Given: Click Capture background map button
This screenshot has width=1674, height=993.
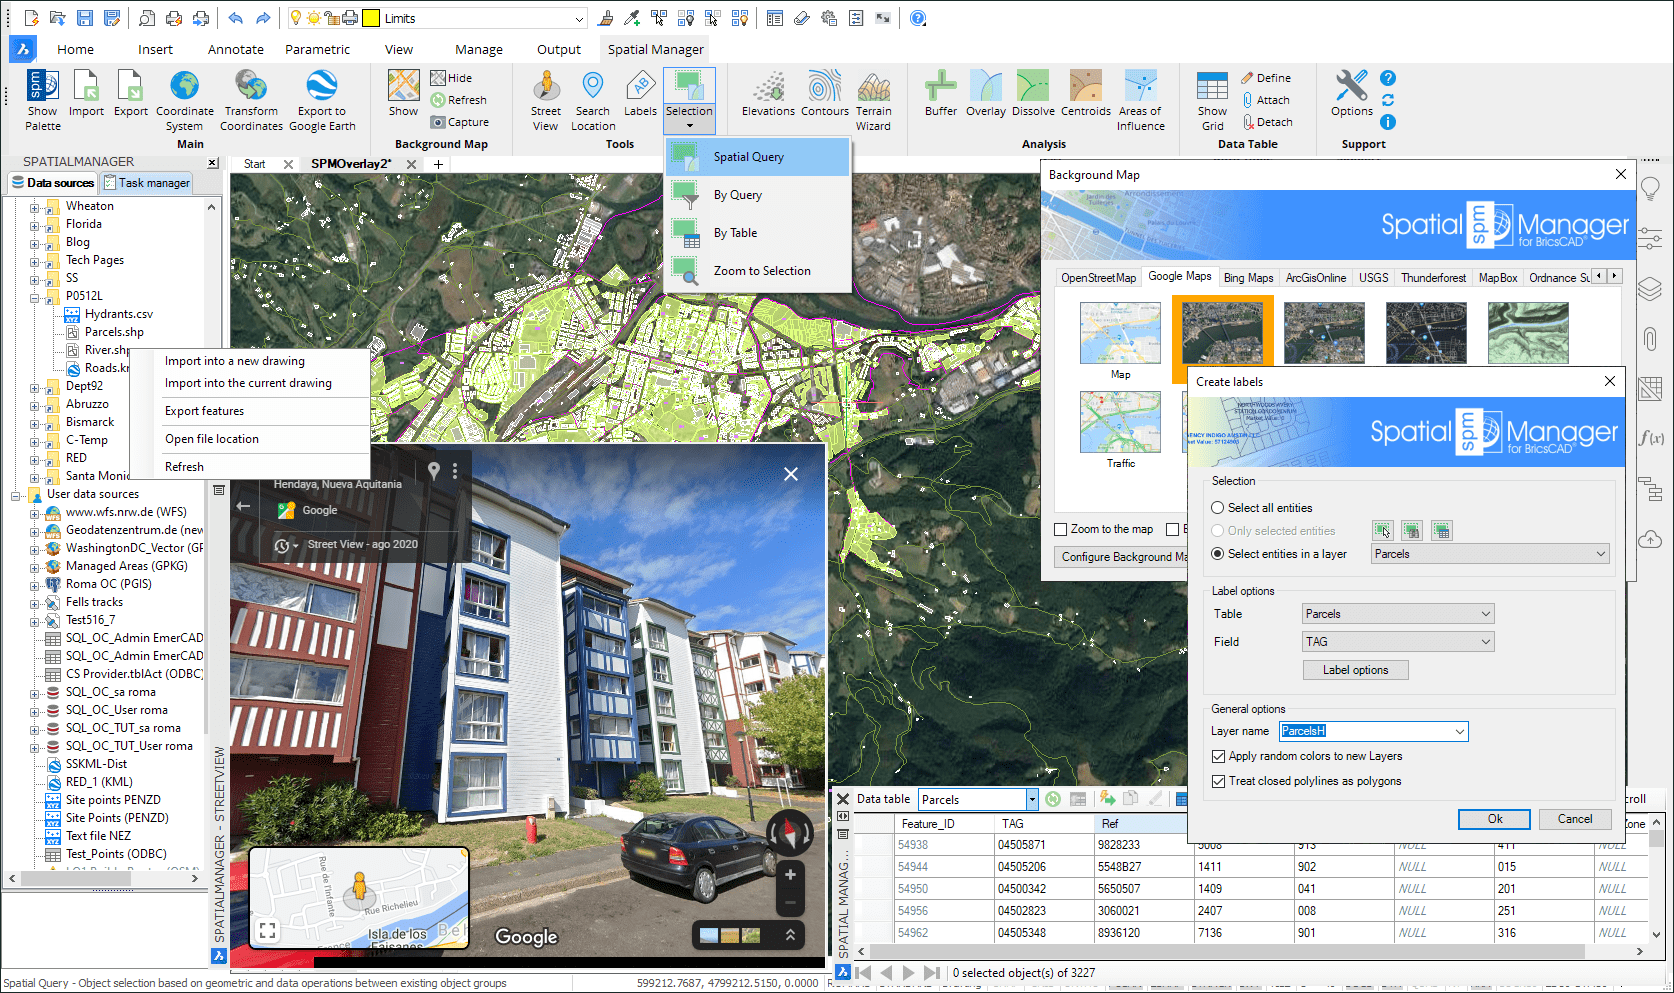Looking at the screenshot, I should pyautogui.click(x=459, y=122).
